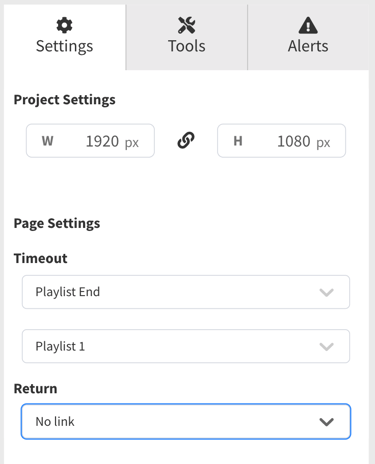Open the Return No link dropdown

coord(186,421)
